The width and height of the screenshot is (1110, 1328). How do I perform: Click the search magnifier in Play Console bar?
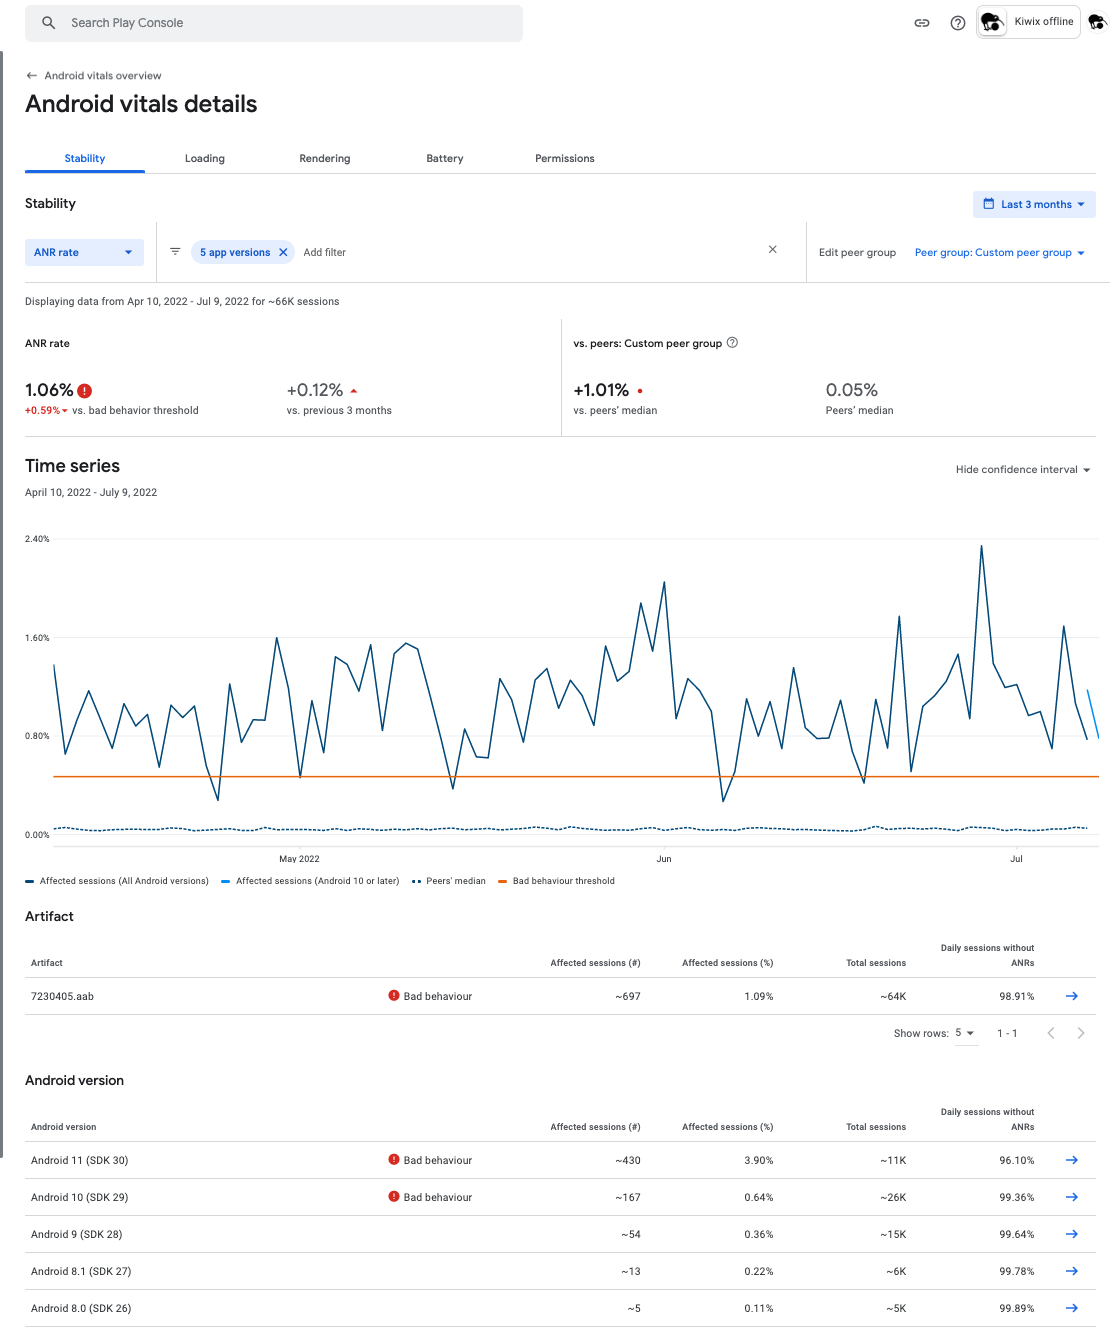(x=48, y=22)
